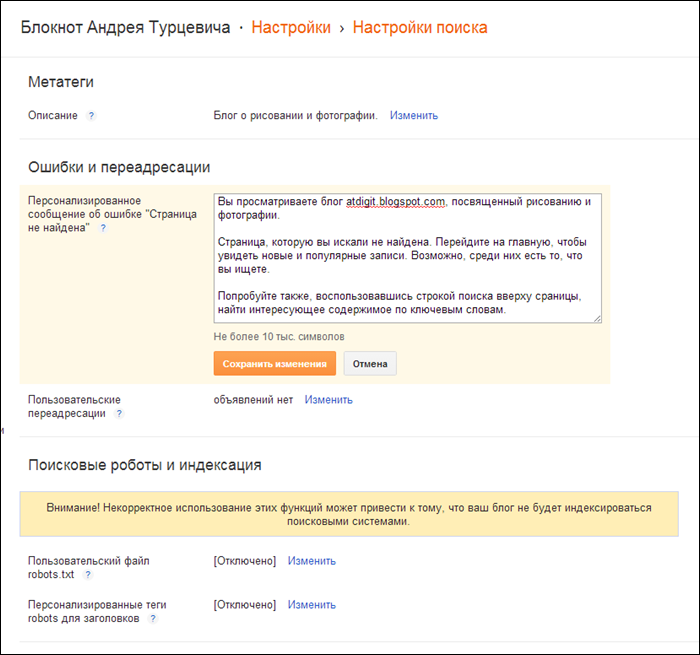700x655 pixels.
Task: Show help for Пользовательские переадресации
Action: point(119,414)
